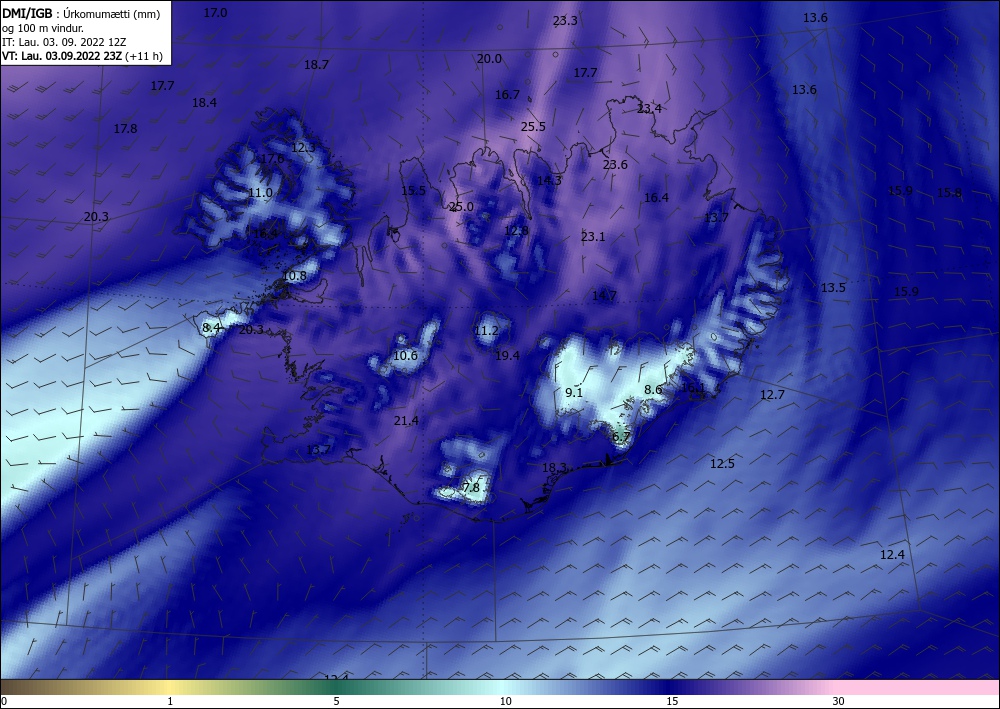The image size is (1000, 709).
Task: Select the 12.5 value south of Iceland
Action: 723,464
